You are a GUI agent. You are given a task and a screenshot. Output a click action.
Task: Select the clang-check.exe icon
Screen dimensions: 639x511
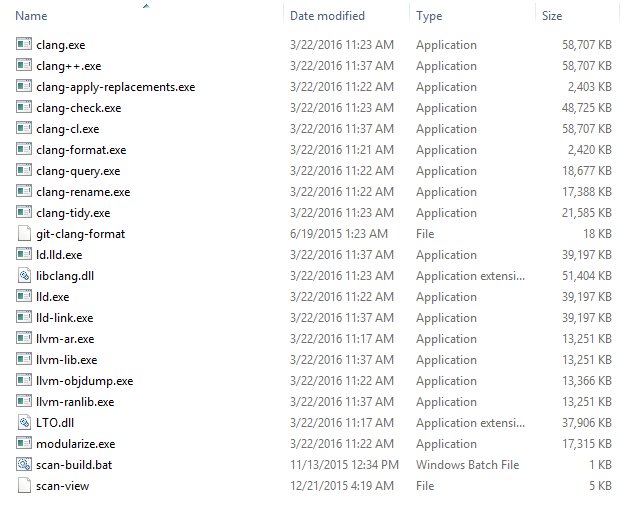click(x=24, y=107)
